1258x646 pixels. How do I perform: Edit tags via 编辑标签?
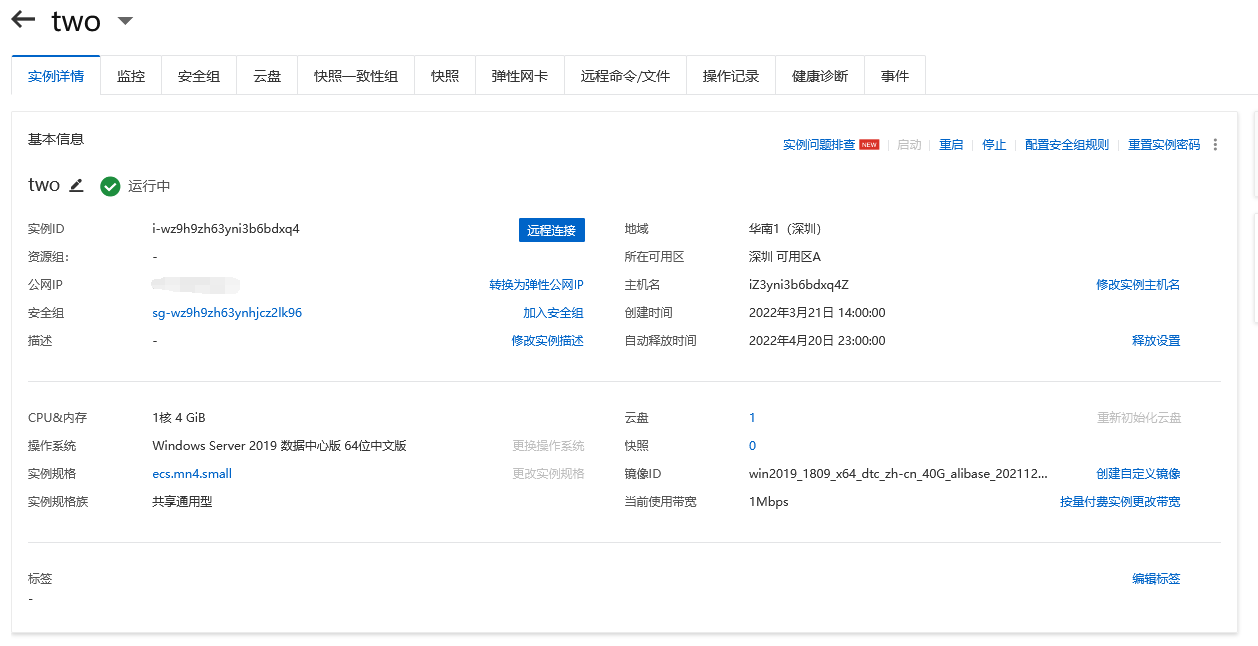[1155, 578]
